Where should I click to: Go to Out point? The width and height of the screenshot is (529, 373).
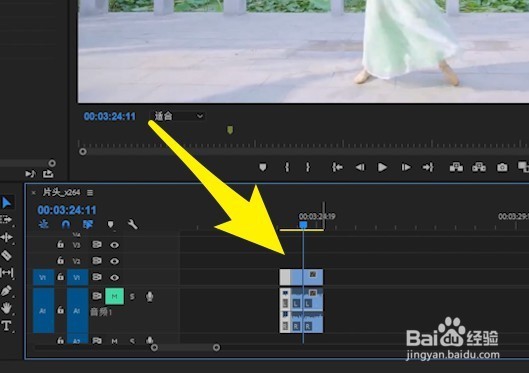[428, 167]
